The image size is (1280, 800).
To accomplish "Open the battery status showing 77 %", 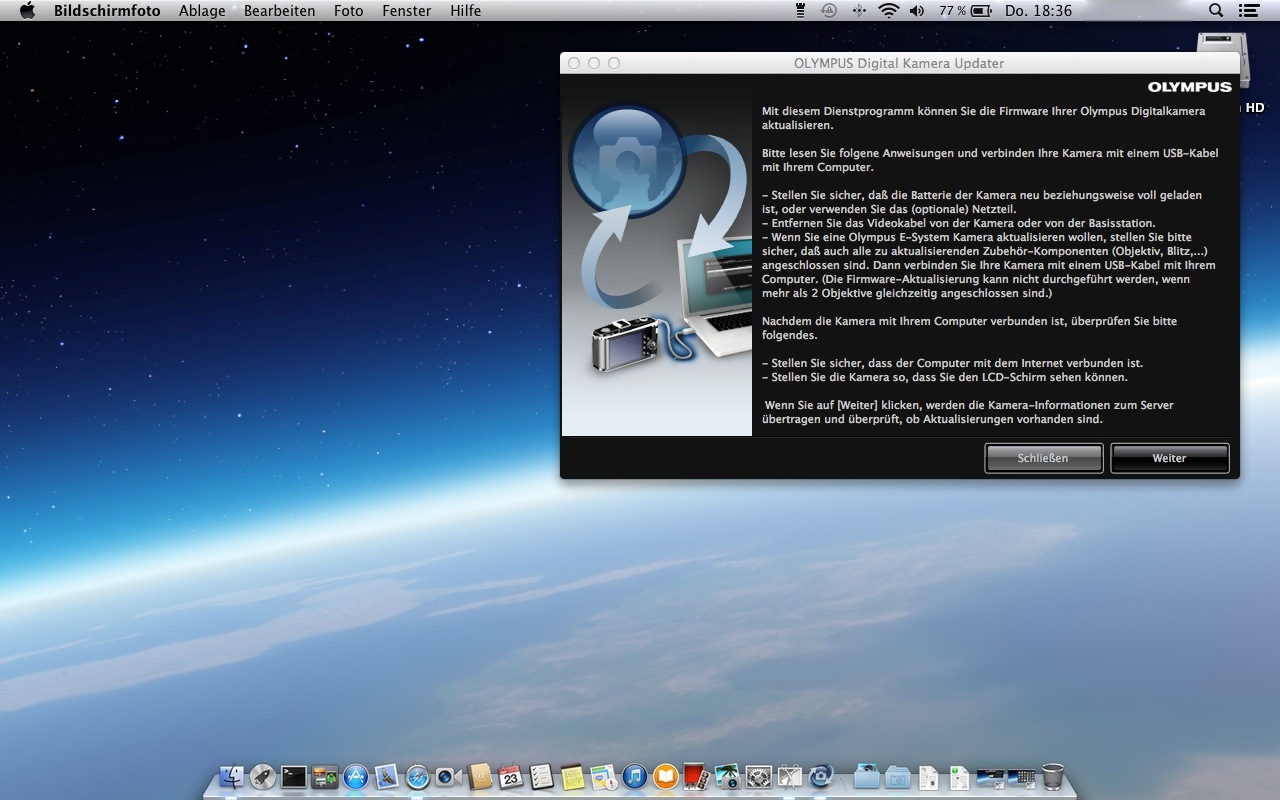I will click(x=966, y=11).
